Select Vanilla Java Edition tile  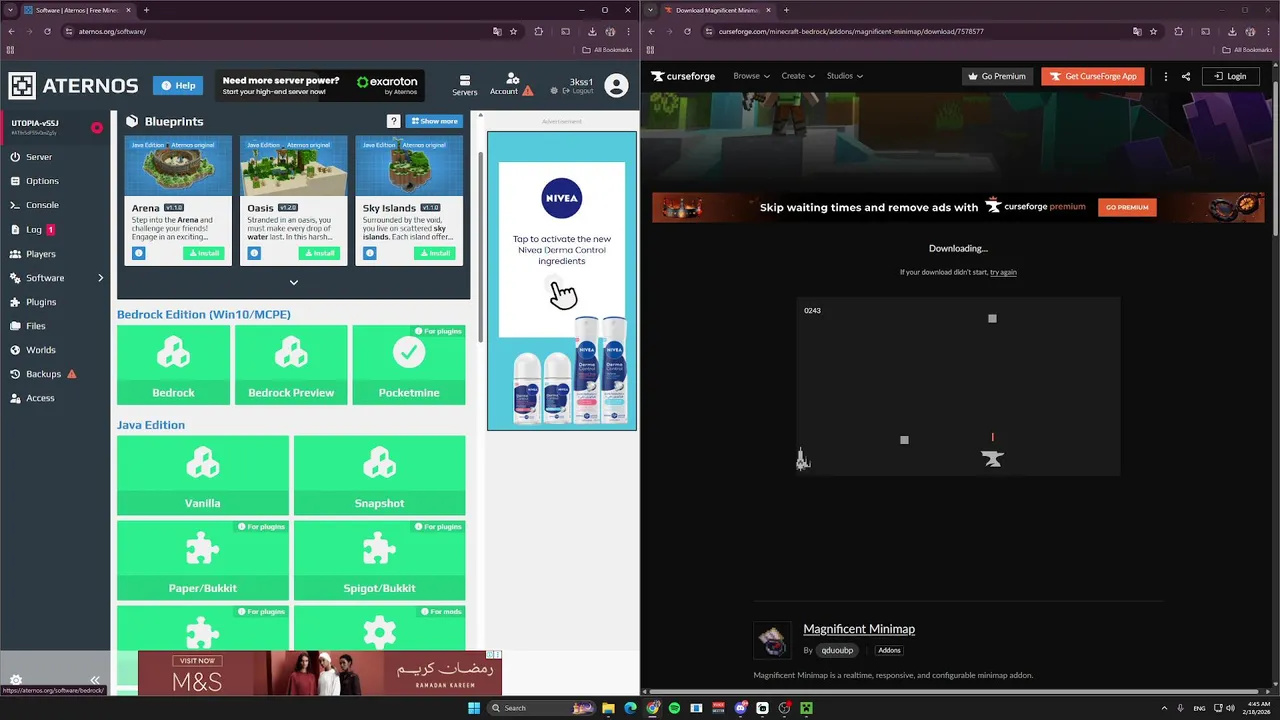(203, 475)
